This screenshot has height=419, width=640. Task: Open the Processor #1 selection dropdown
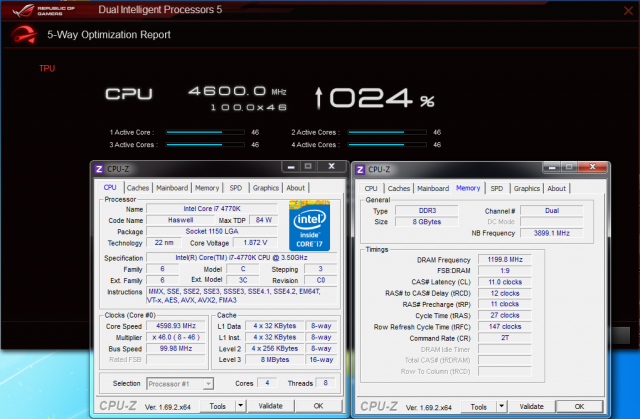pyautogui.click(x=180, y=384)
